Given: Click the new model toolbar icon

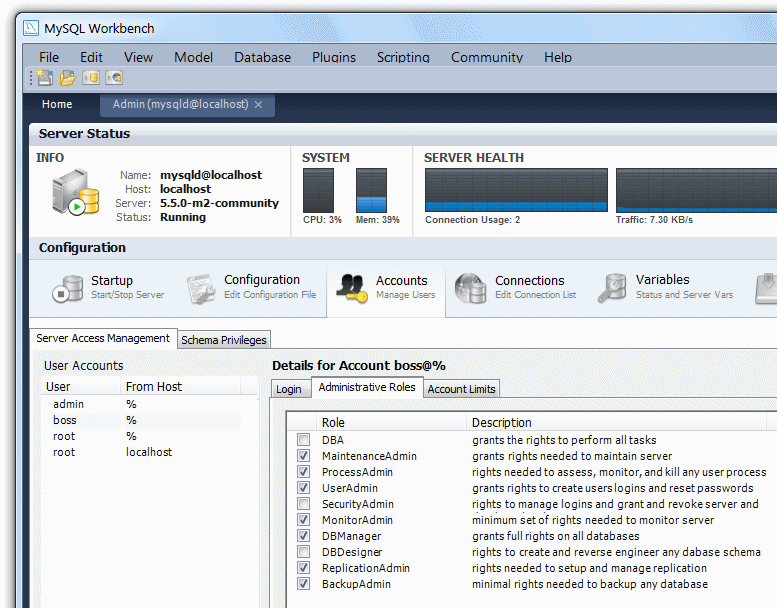Looking at the screenshot, I should pyautogui.click(x=45, y=78).
